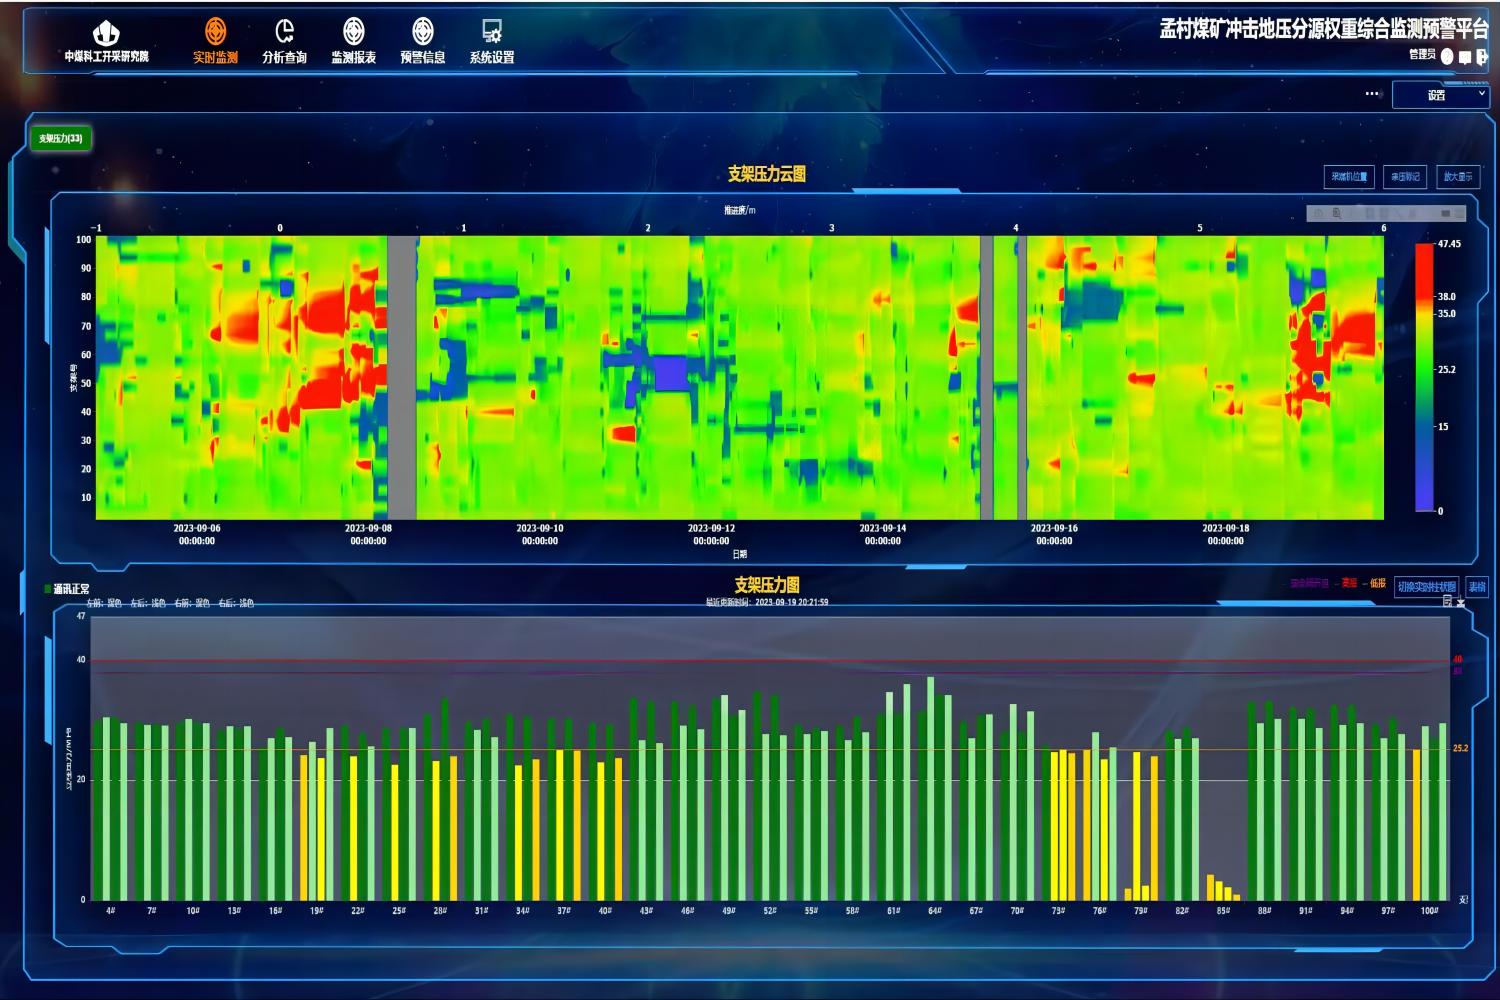Click the data view icon above pressure chart
Viewport: 1500px width, 1000px height.
1447,602
